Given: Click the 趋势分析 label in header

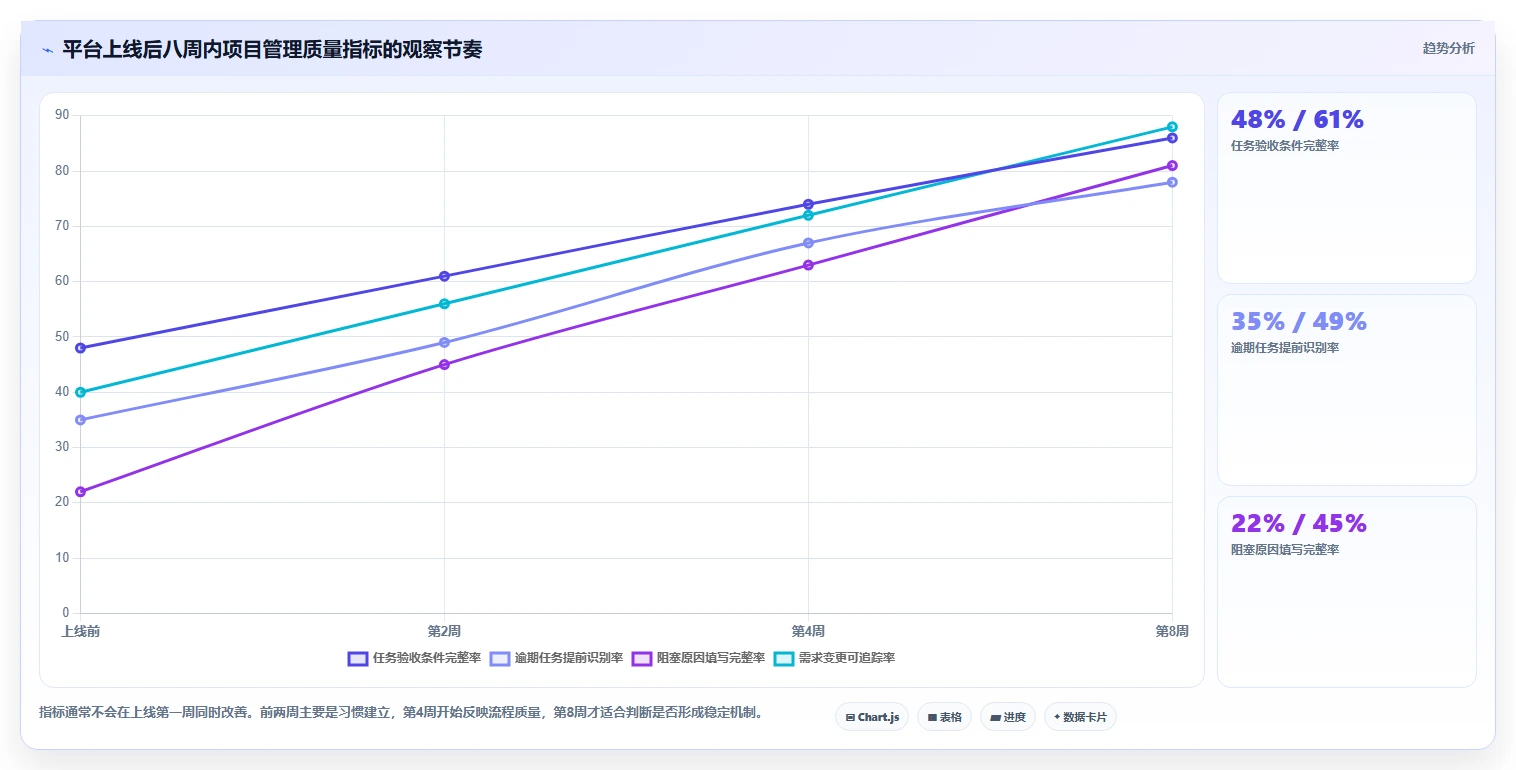Looking at the screenshot, I should coord(1448,48).
